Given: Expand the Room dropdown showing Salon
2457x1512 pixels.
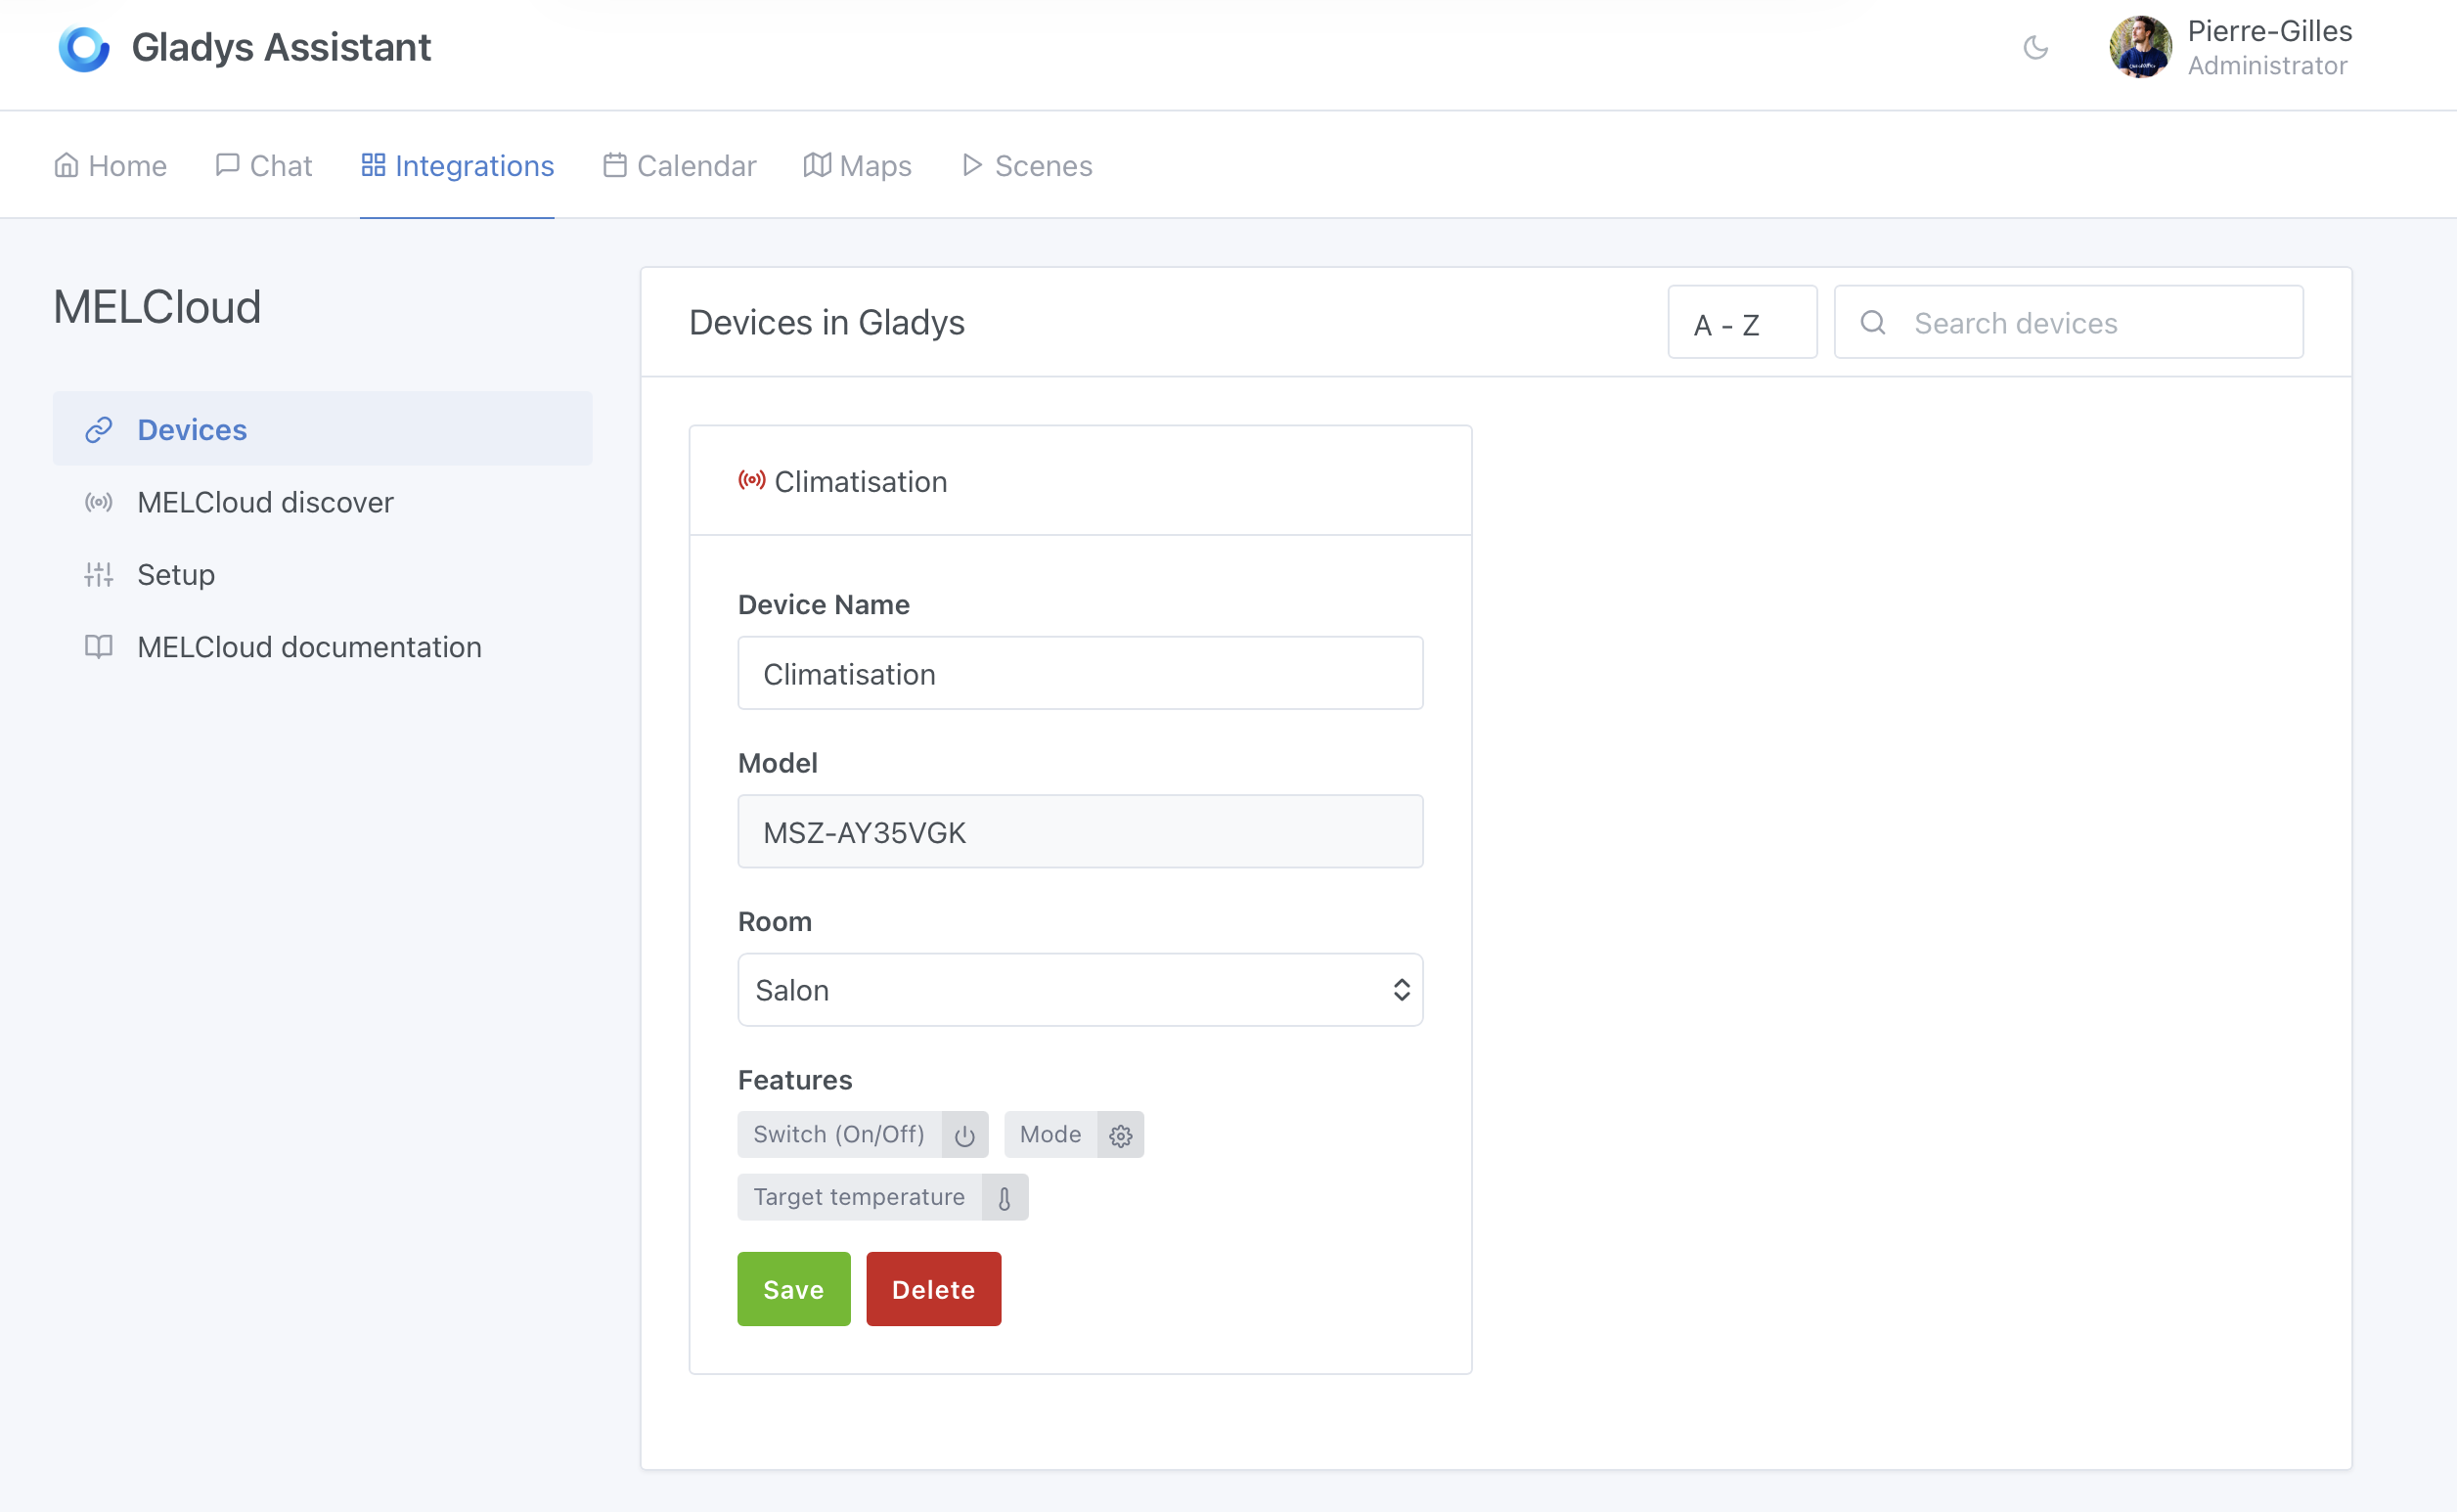Looking at the screenshot, I should 1080,990.
